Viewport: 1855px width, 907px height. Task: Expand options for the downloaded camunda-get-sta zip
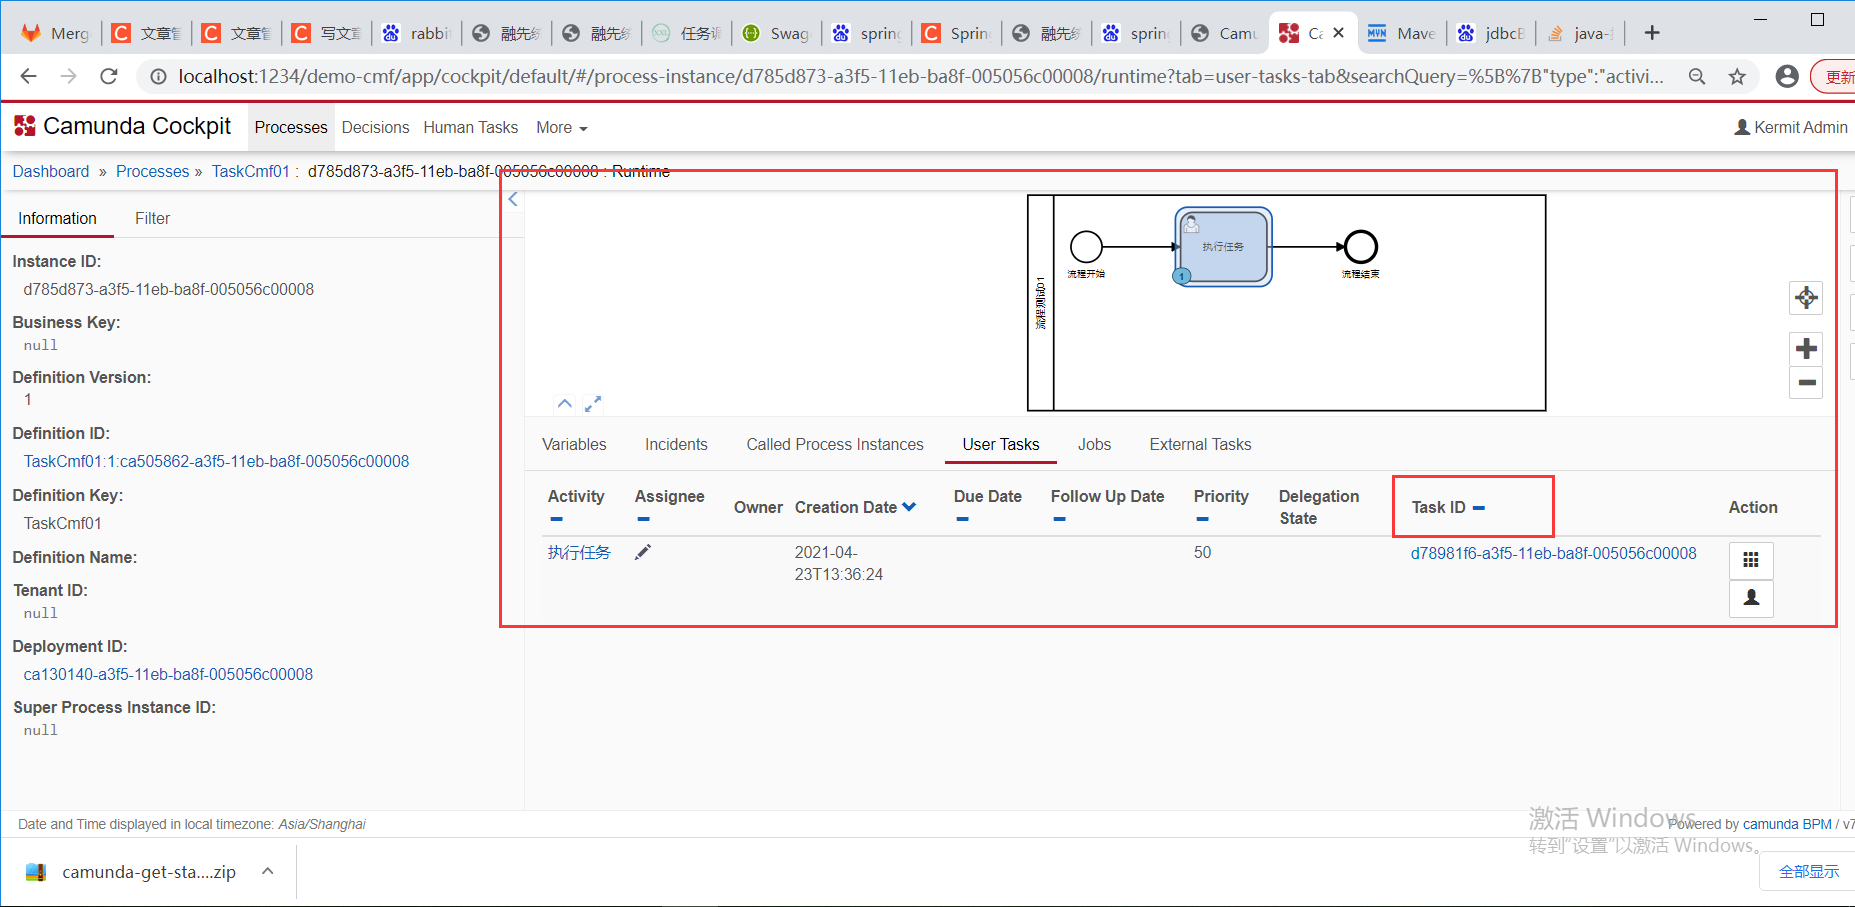[266, 871]
